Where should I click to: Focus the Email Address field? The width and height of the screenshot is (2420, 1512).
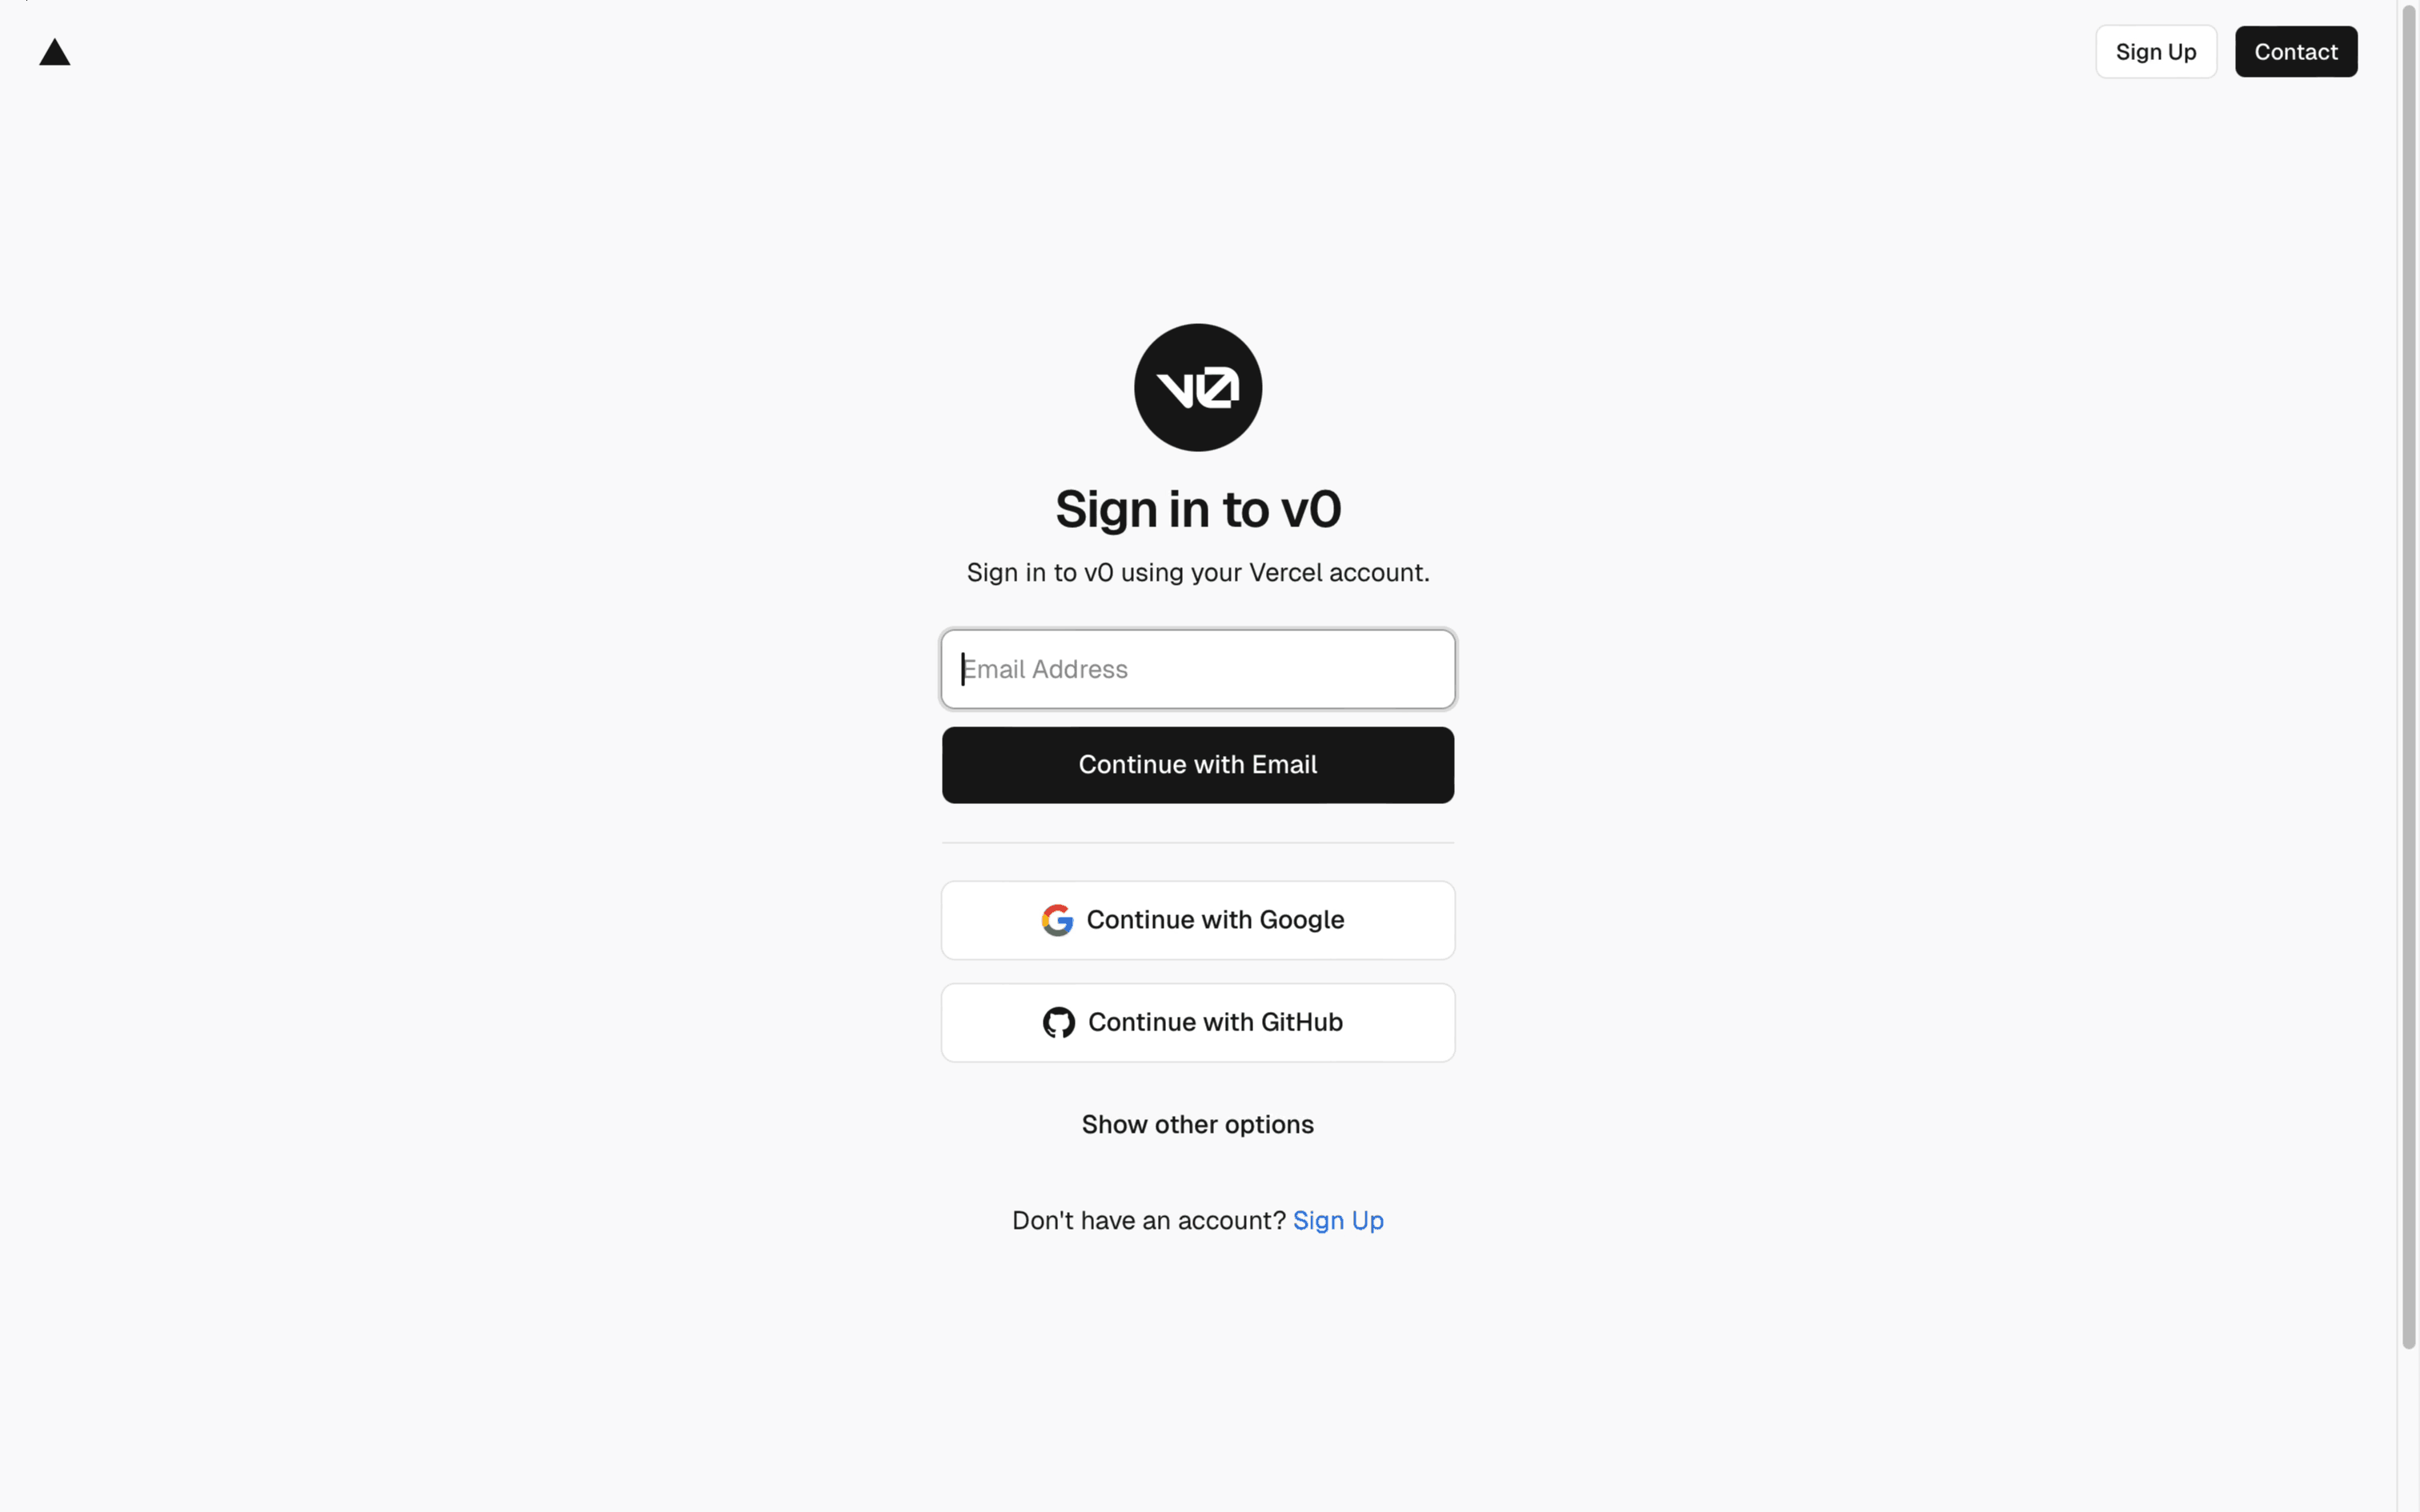coord(1198,669)
